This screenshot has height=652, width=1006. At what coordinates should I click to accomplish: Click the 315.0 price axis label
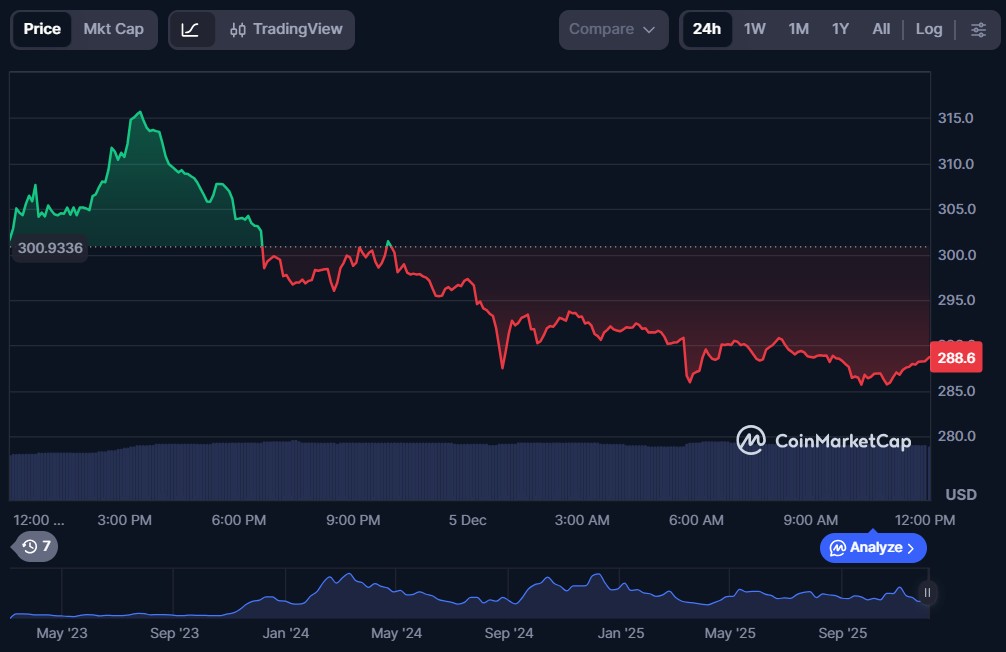(x=955, y=118)
